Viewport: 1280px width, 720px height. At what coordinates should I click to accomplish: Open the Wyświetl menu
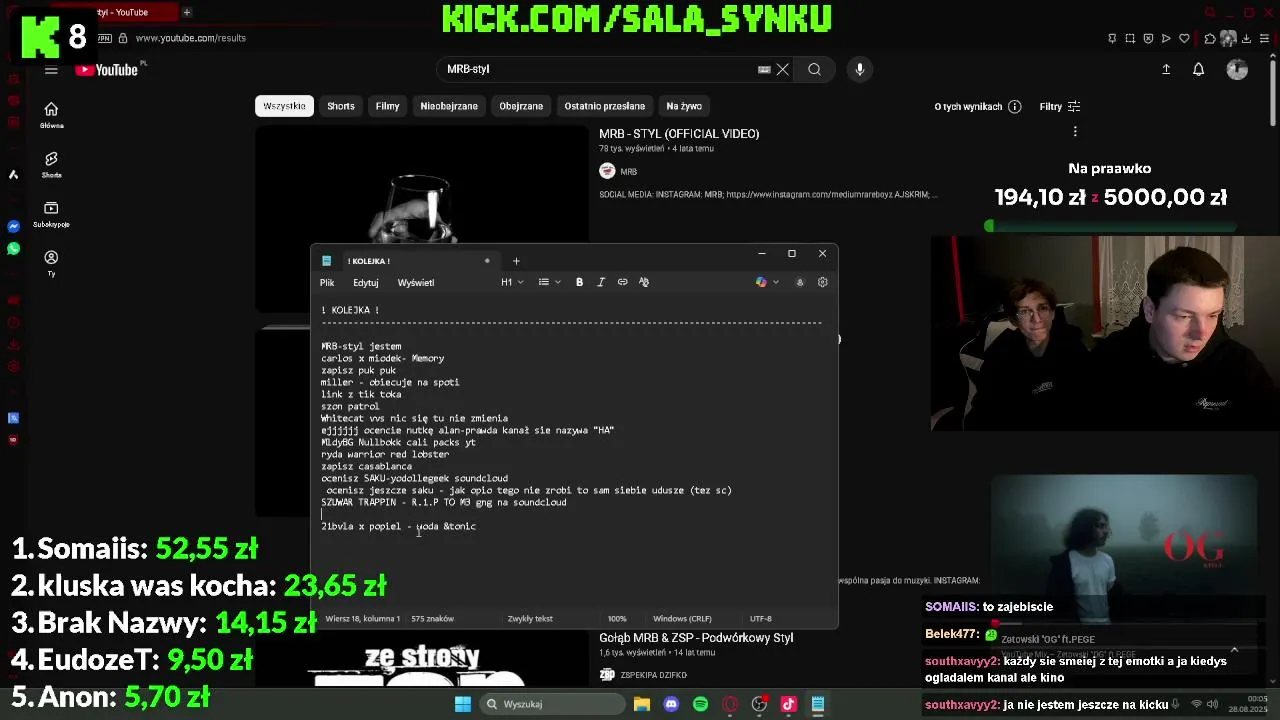(416, 283)
